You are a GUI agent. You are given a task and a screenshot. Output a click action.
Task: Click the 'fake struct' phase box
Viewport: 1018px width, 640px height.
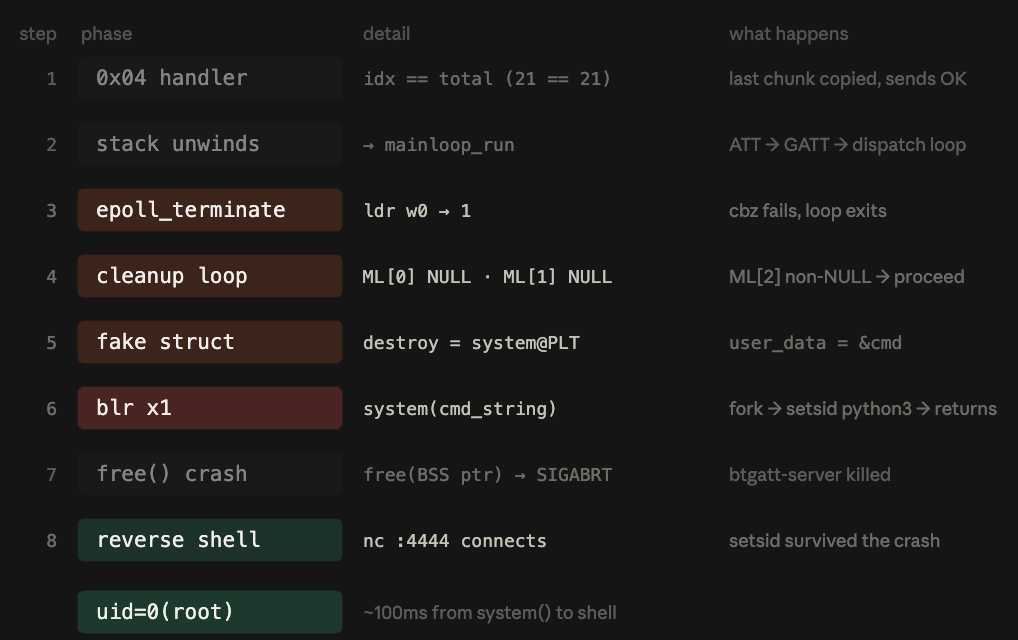point(210,342)
